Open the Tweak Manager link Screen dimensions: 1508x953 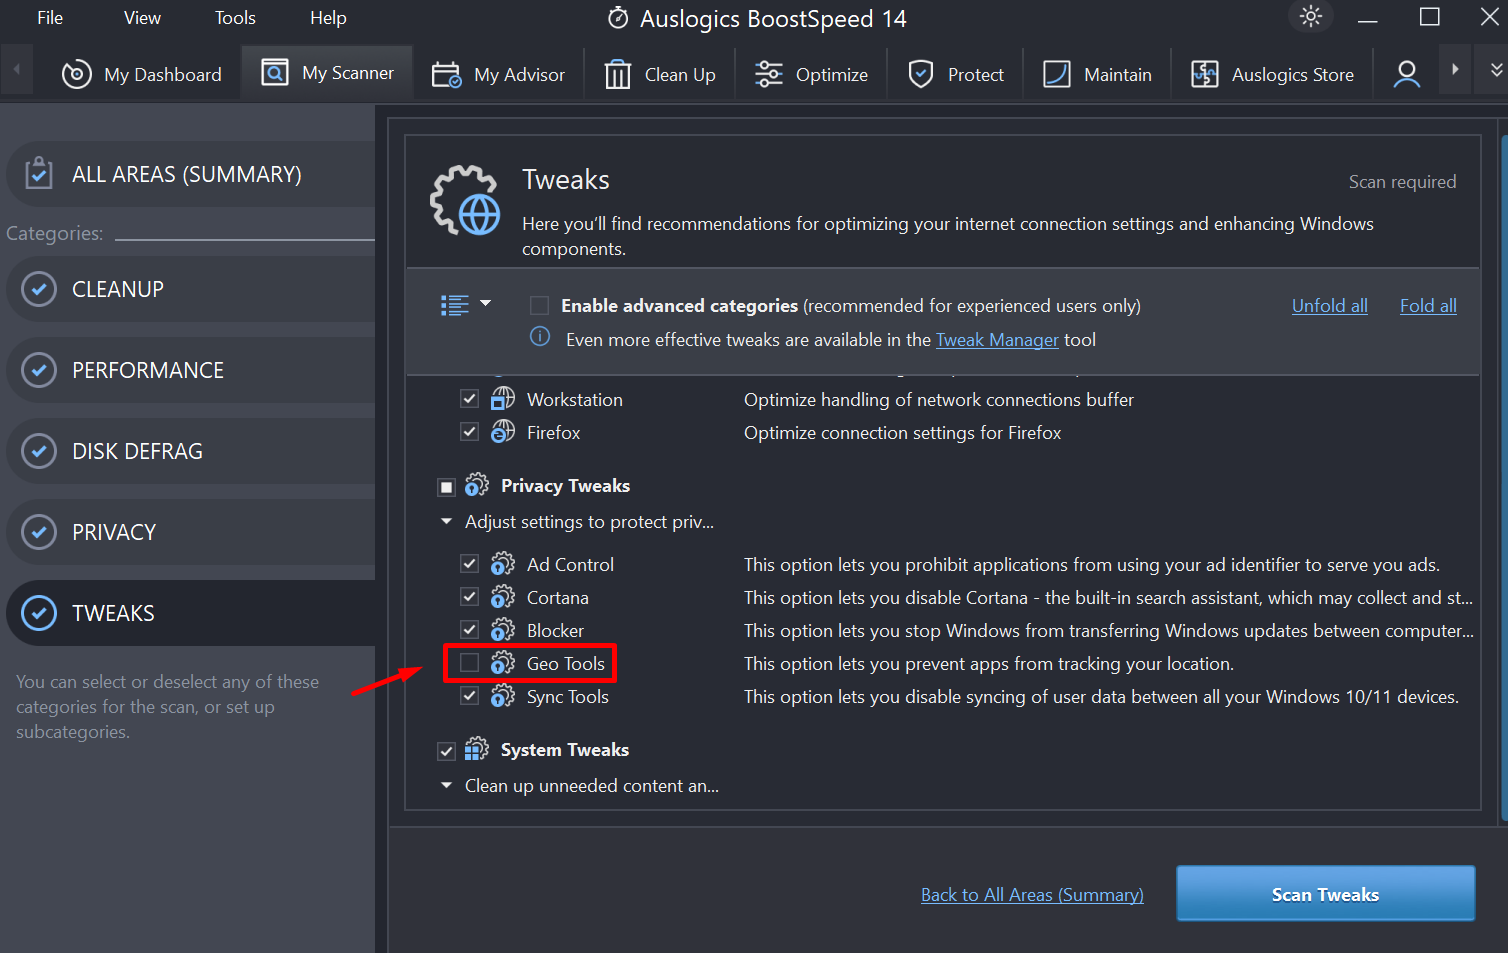point(996,340)
